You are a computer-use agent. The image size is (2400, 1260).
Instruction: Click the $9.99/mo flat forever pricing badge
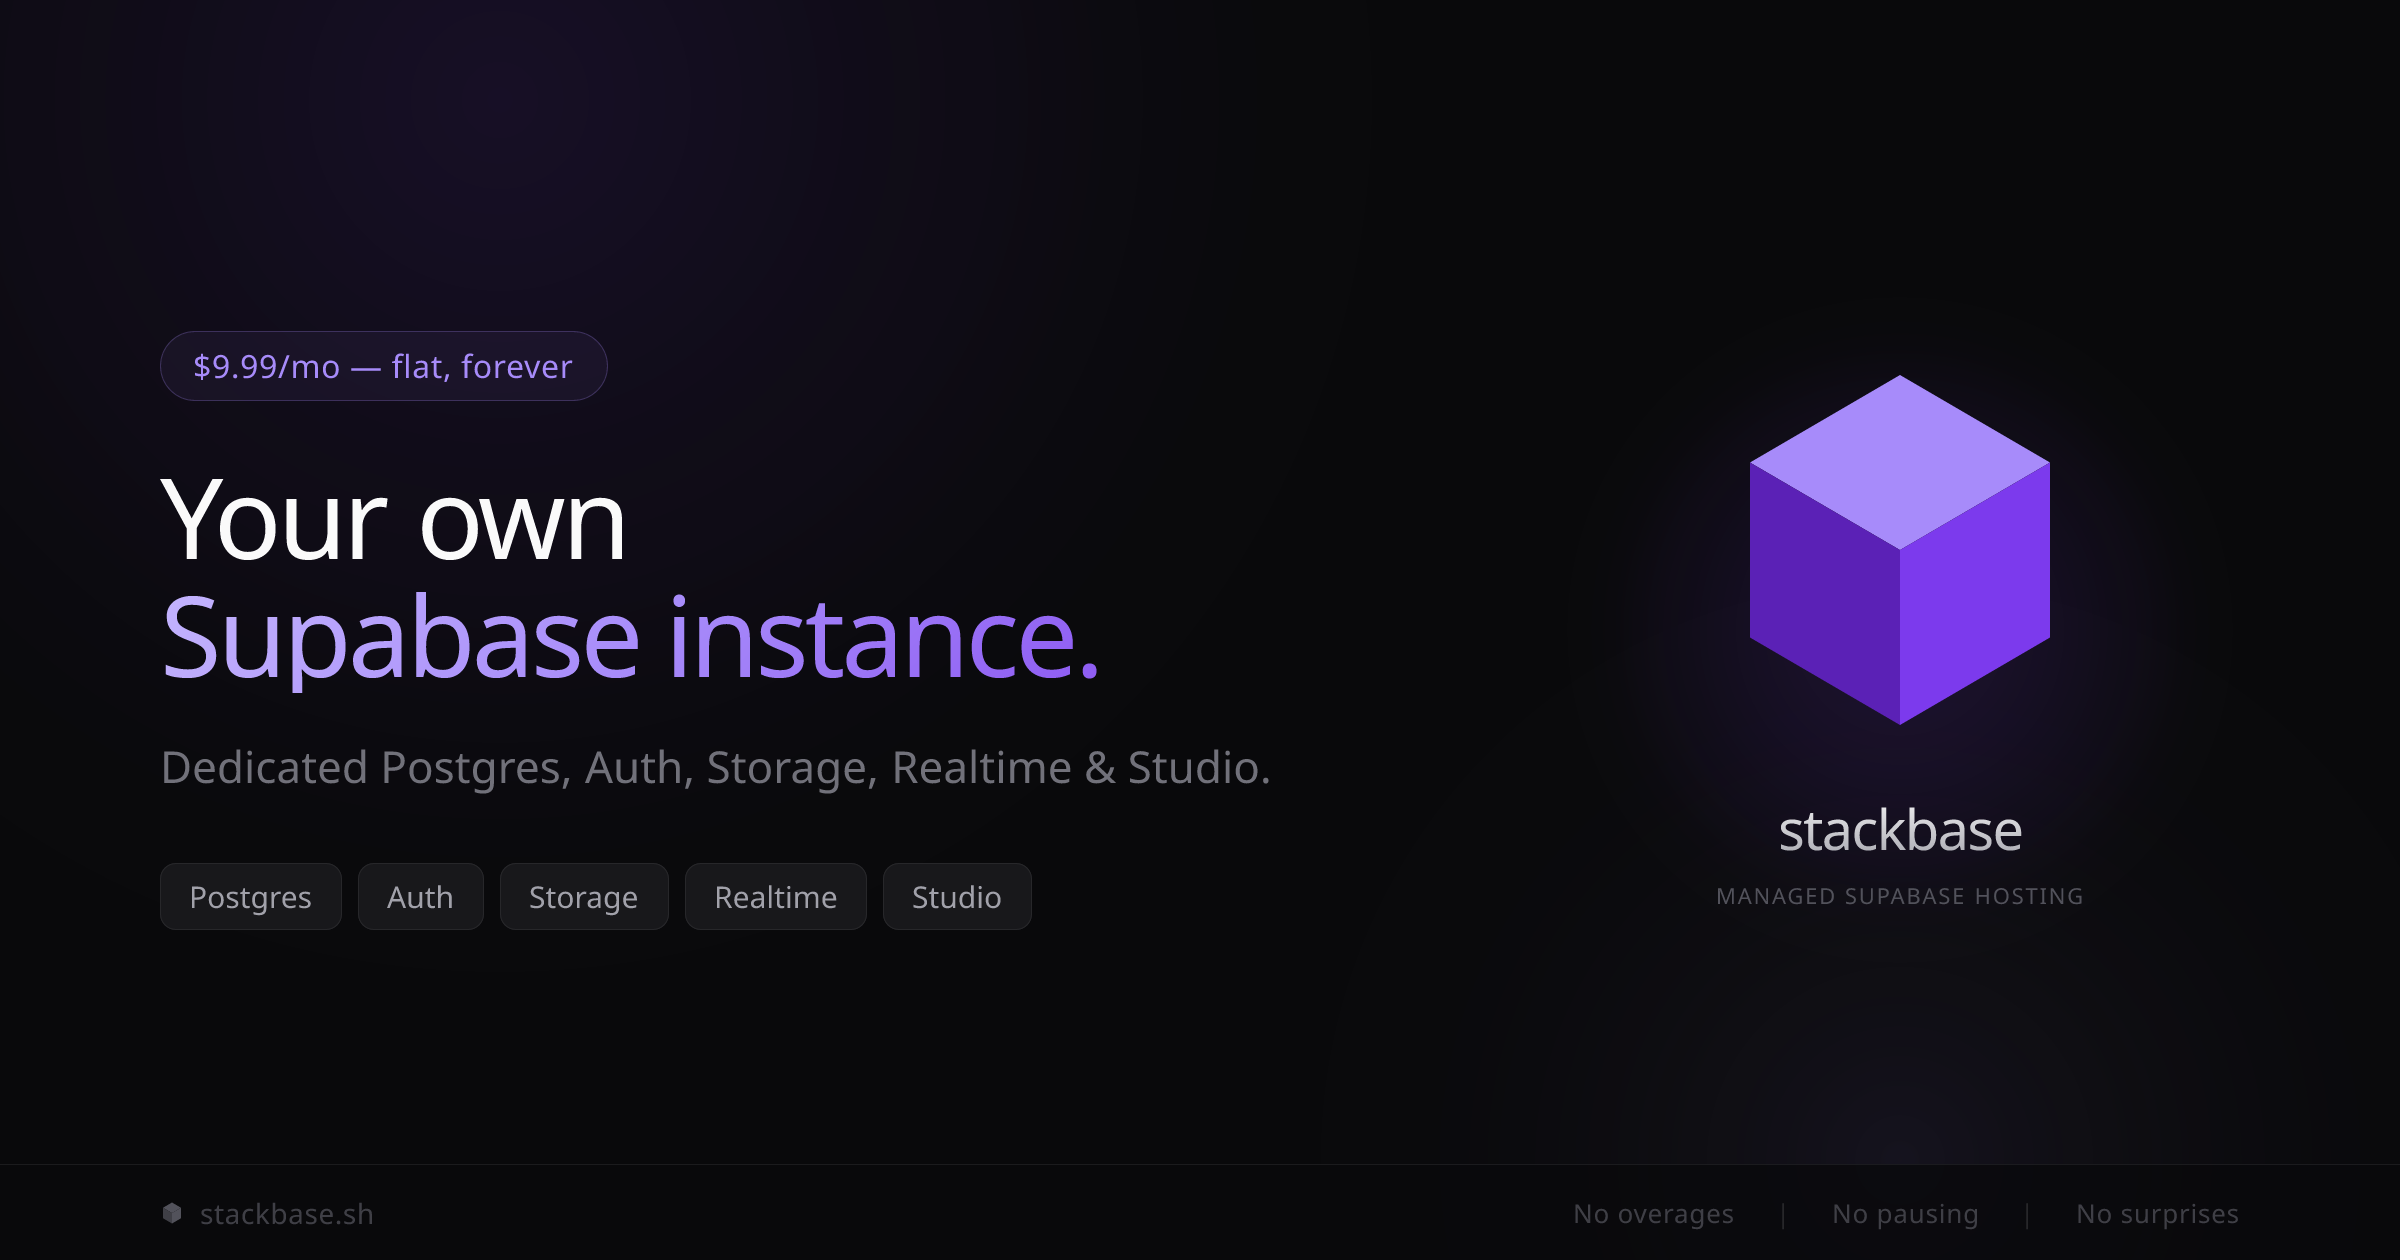pos(383,366)
